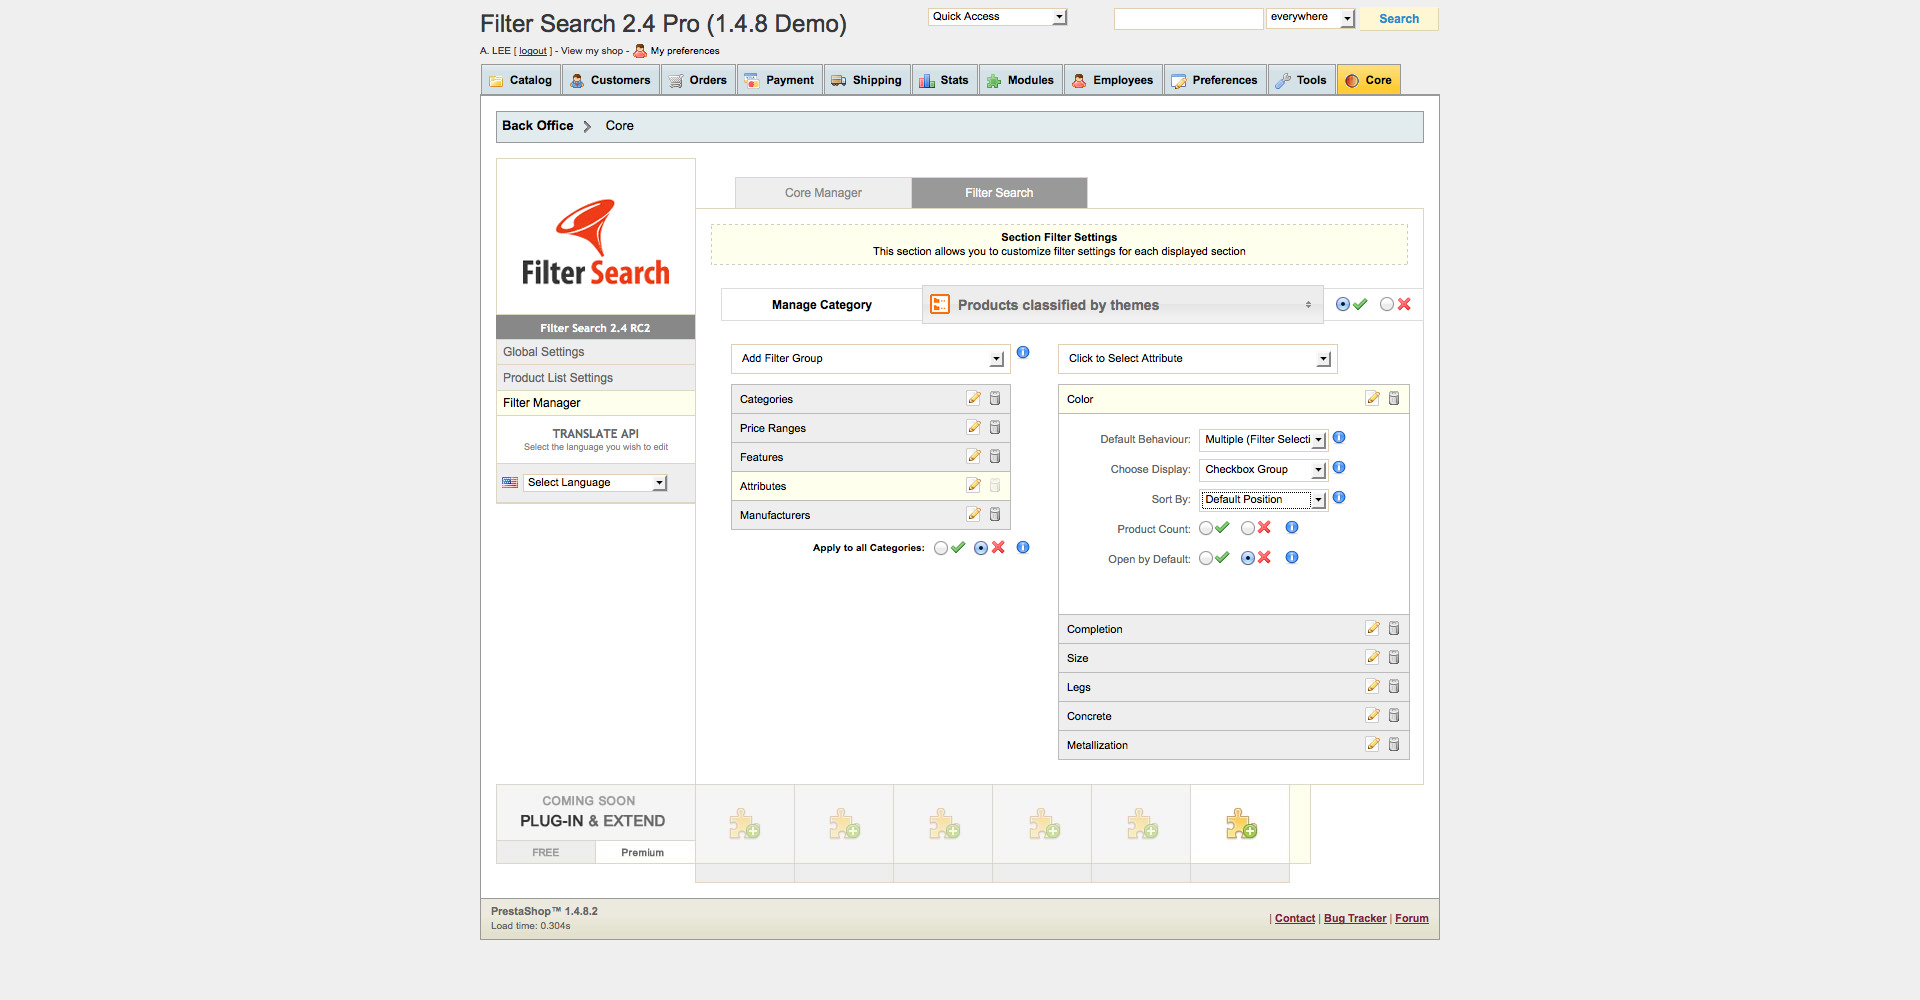Open the Select Language dropdown
1920x1000 pixels.
595,482
